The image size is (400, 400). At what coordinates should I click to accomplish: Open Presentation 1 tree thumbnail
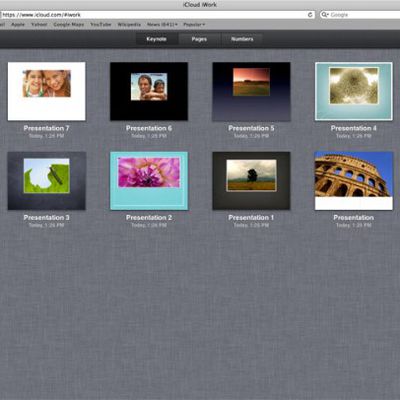[x=251, y=181]
